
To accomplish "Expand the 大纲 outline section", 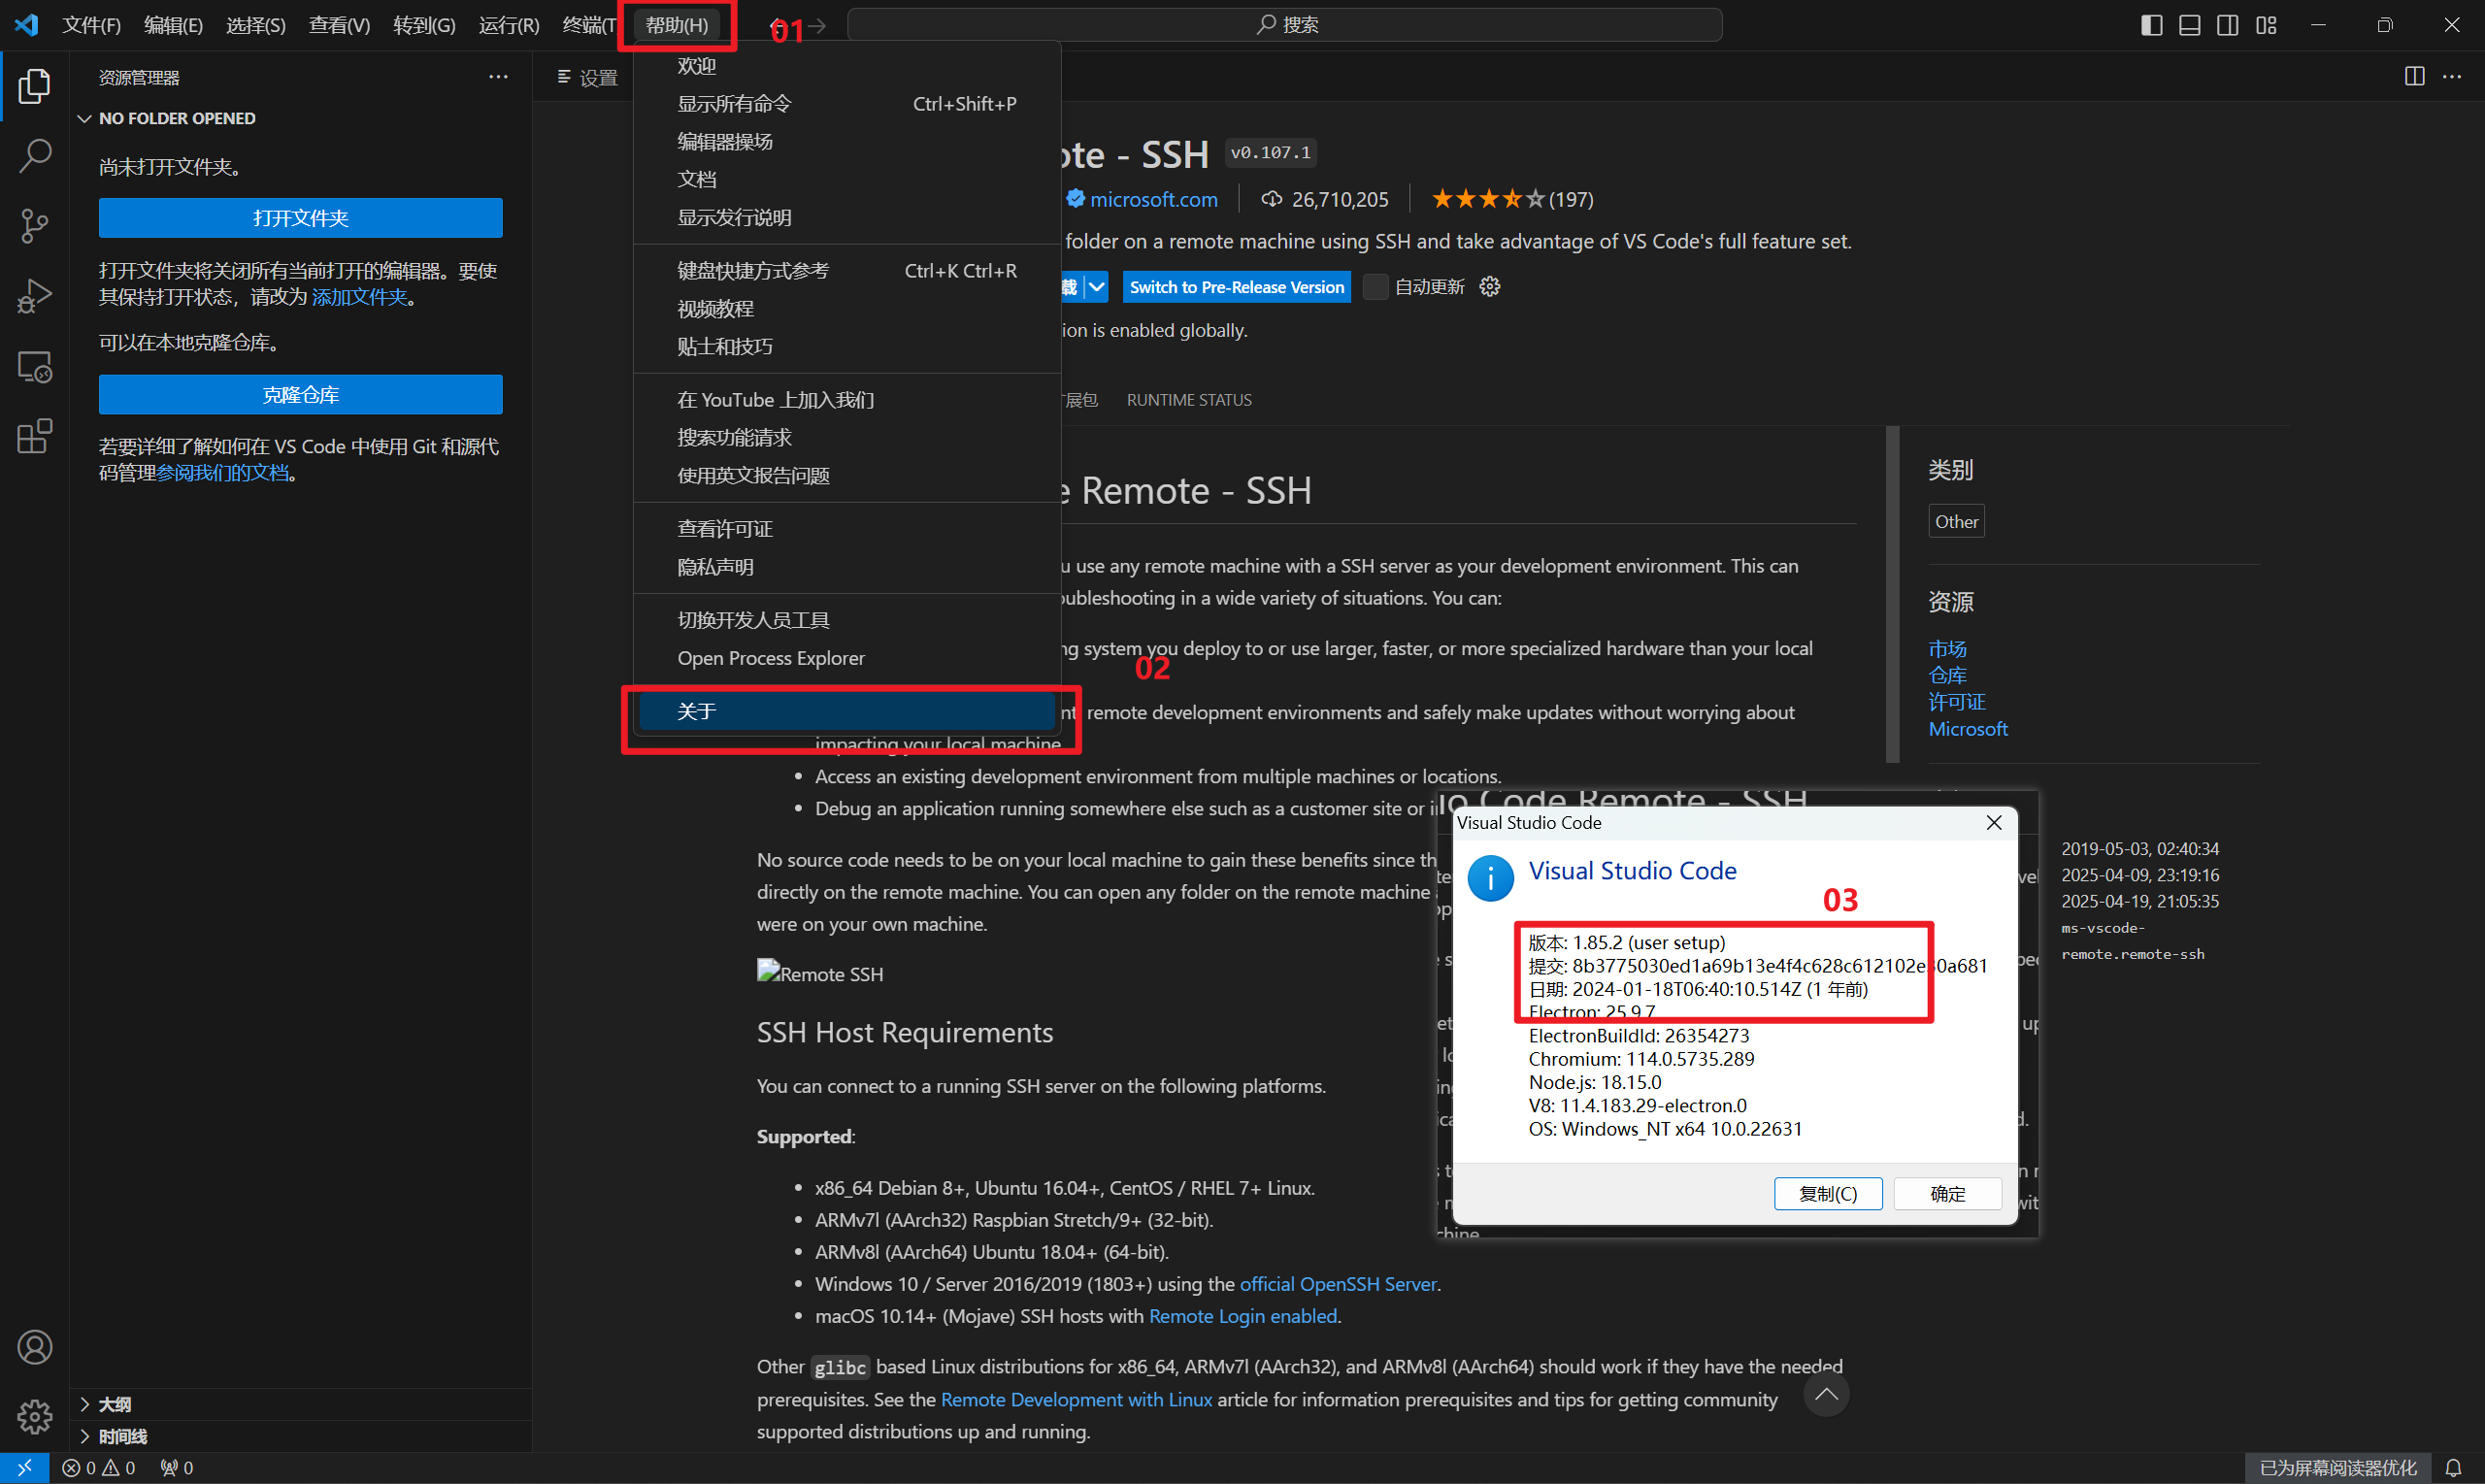I will pyautogui.click(x=114, y=1404).
